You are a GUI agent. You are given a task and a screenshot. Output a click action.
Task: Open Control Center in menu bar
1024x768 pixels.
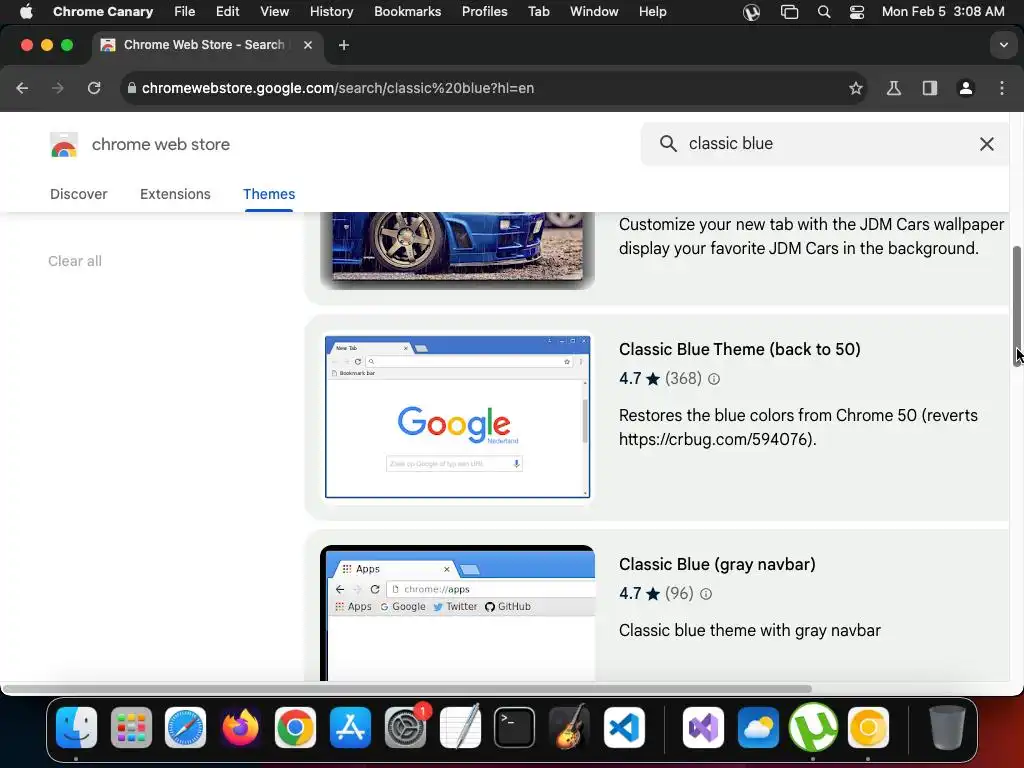click(857, 12)
